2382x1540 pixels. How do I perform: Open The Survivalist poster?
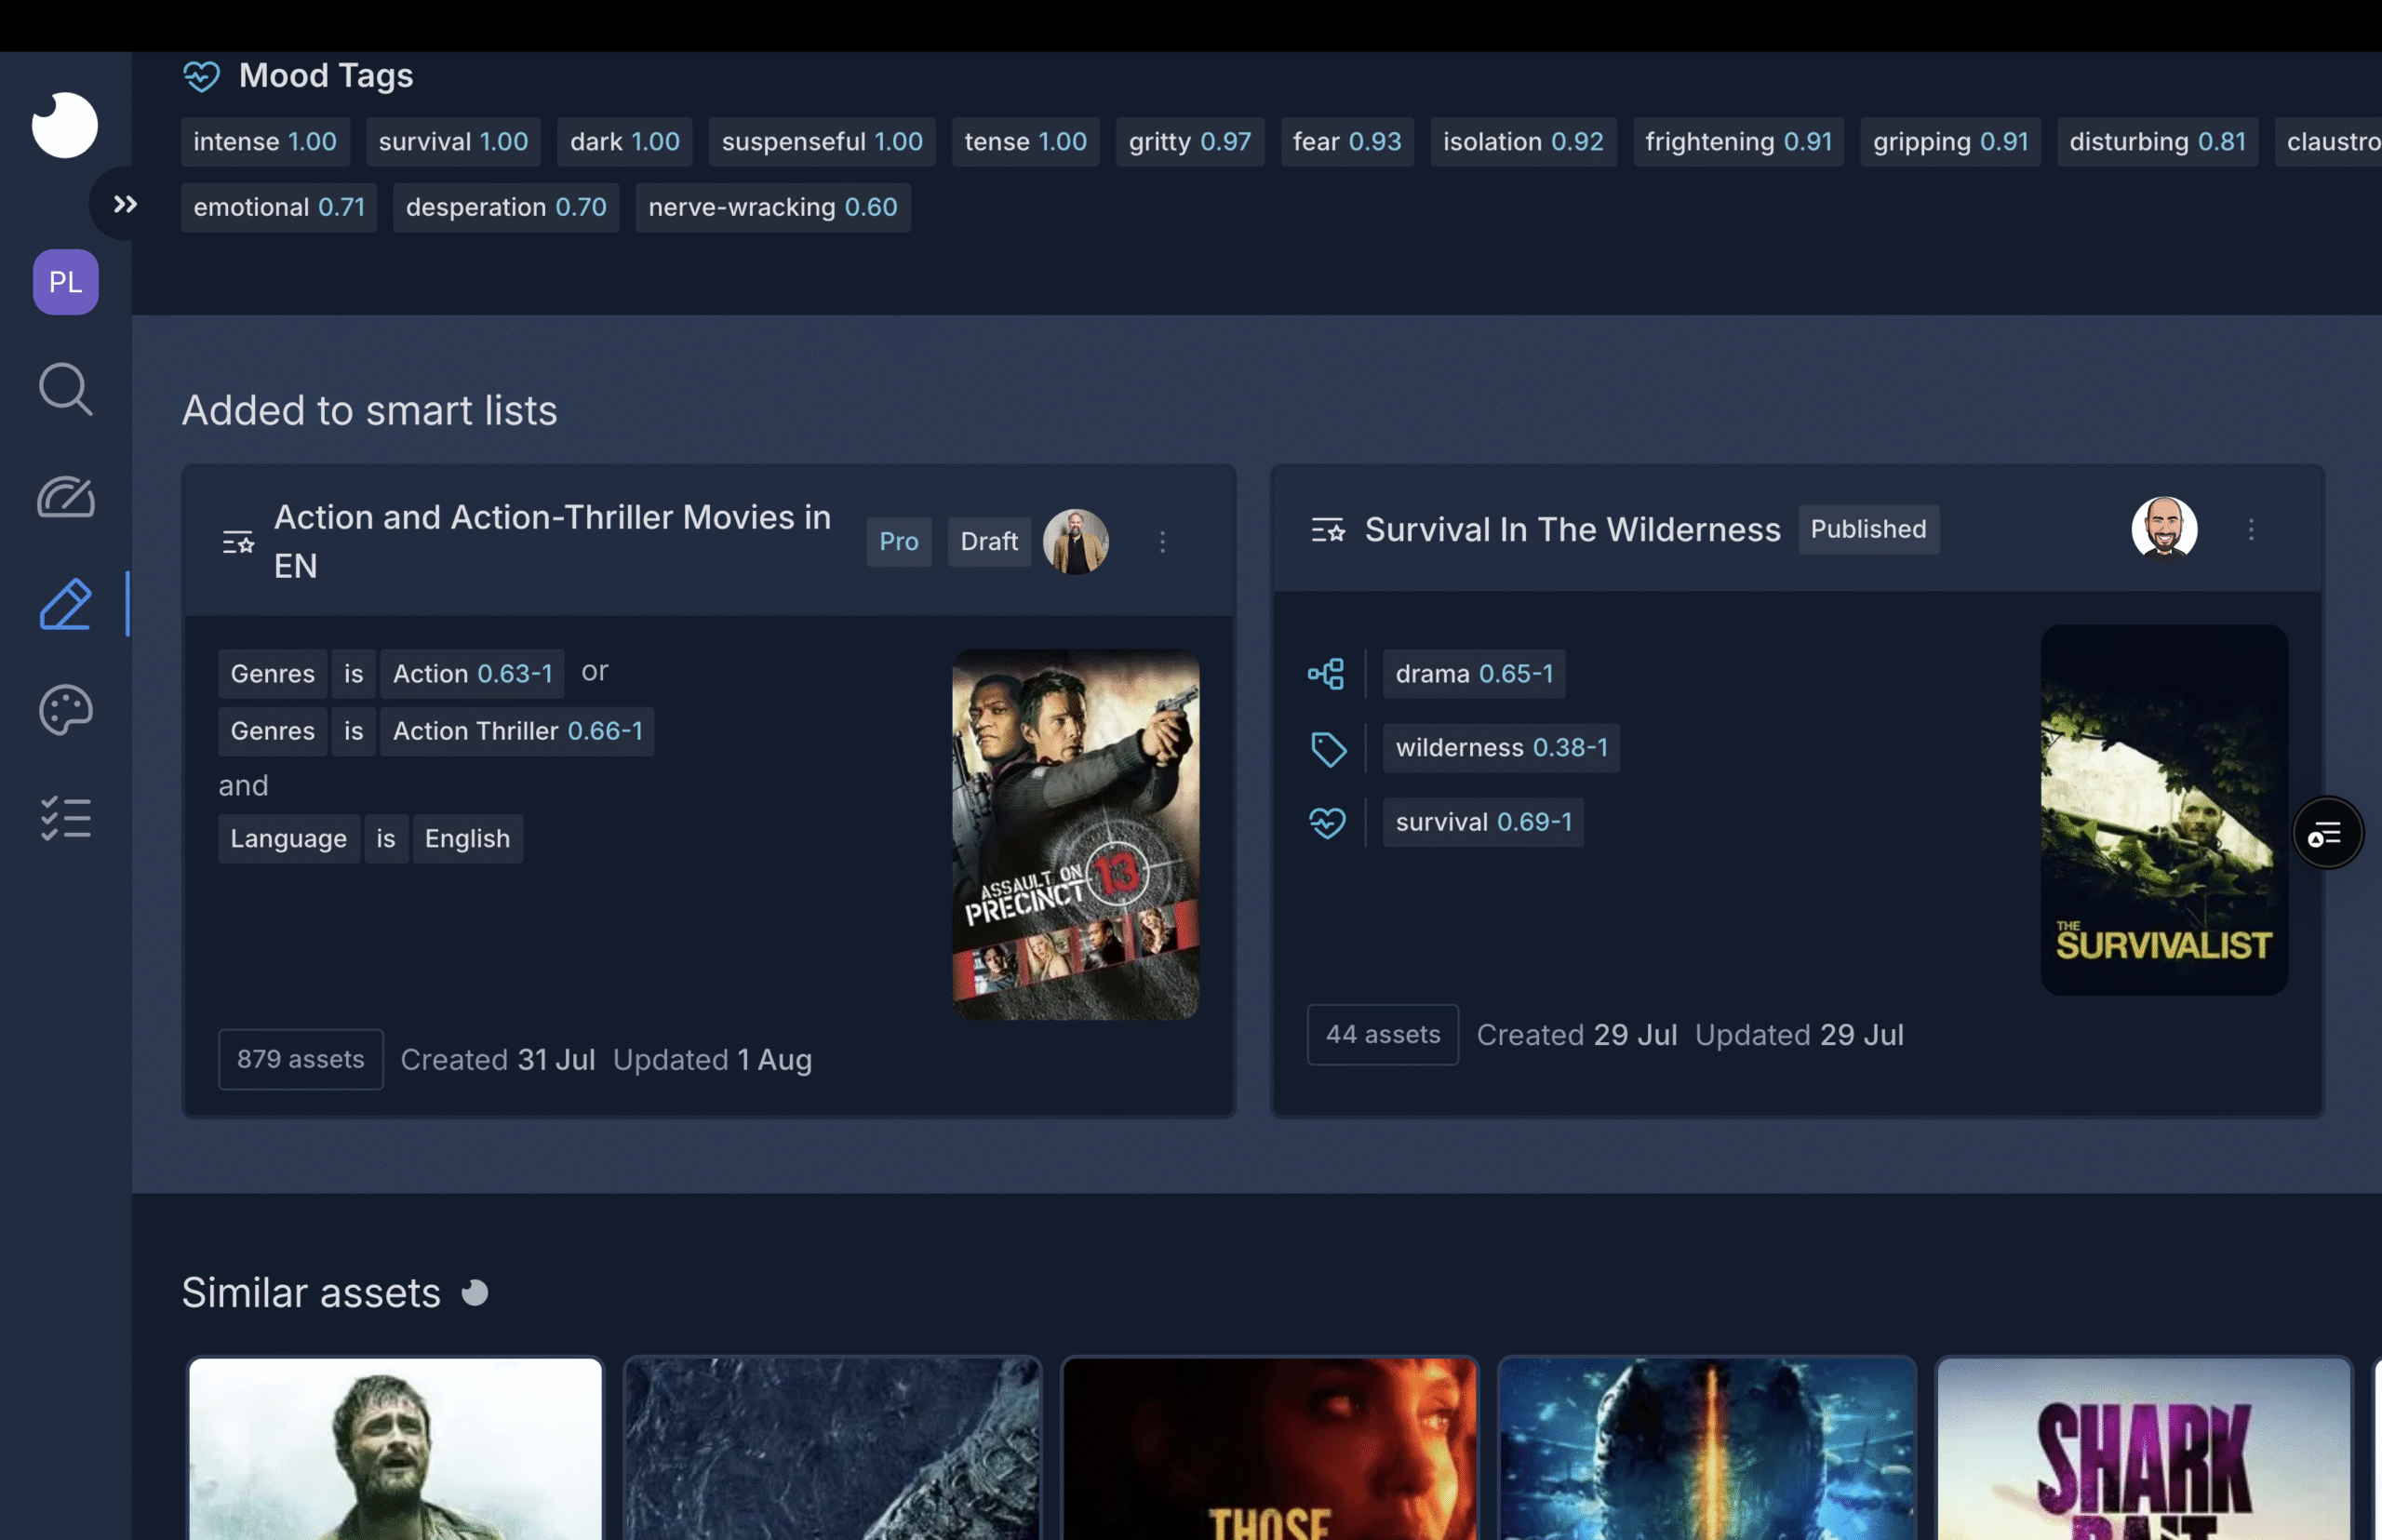pos(2164,810)
